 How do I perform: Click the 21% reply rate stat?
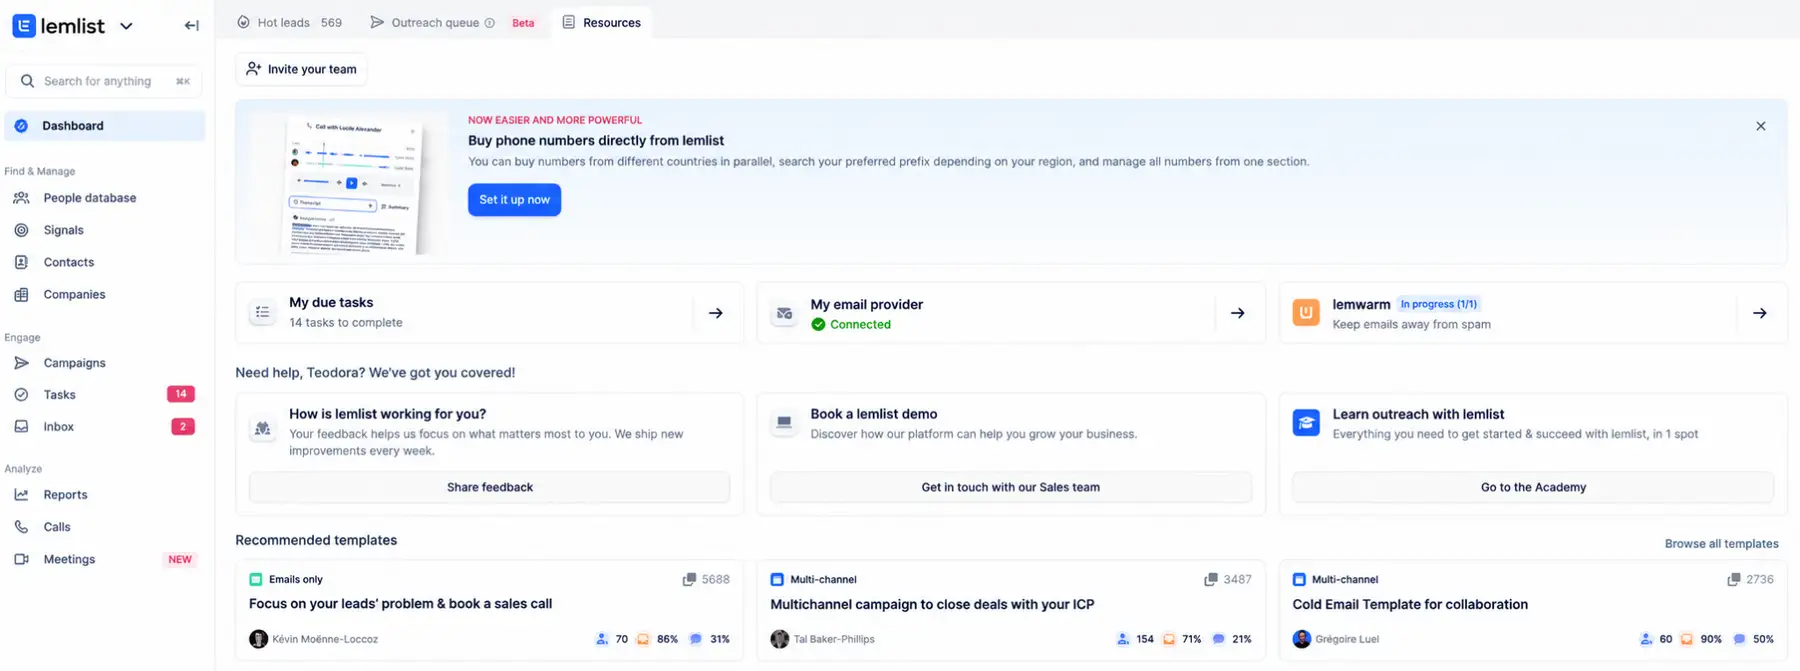[1232, 639]
